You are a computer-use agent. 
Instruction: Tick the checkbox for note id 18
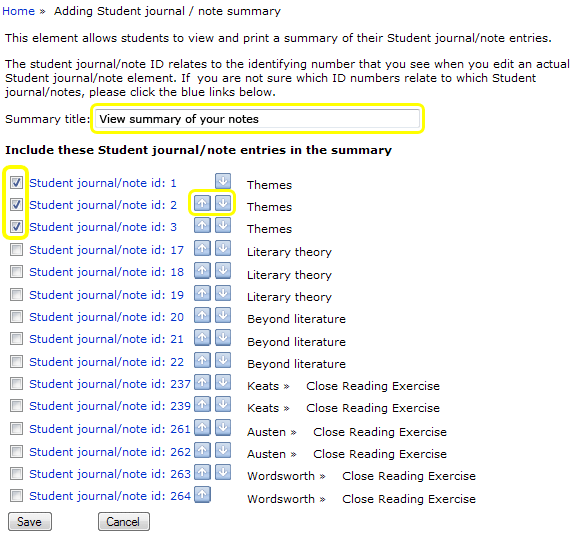pos(16,272)
